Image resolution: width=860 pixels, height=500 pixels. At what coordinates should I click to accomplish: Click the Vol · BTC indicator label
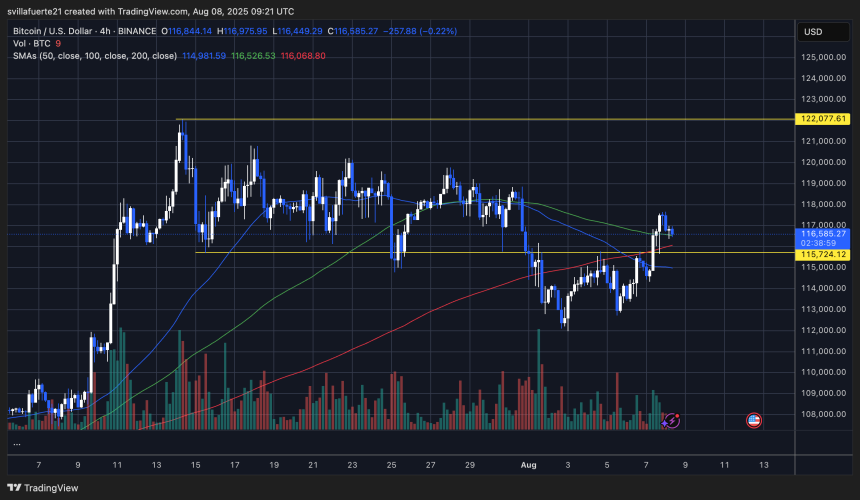[32, 43]
